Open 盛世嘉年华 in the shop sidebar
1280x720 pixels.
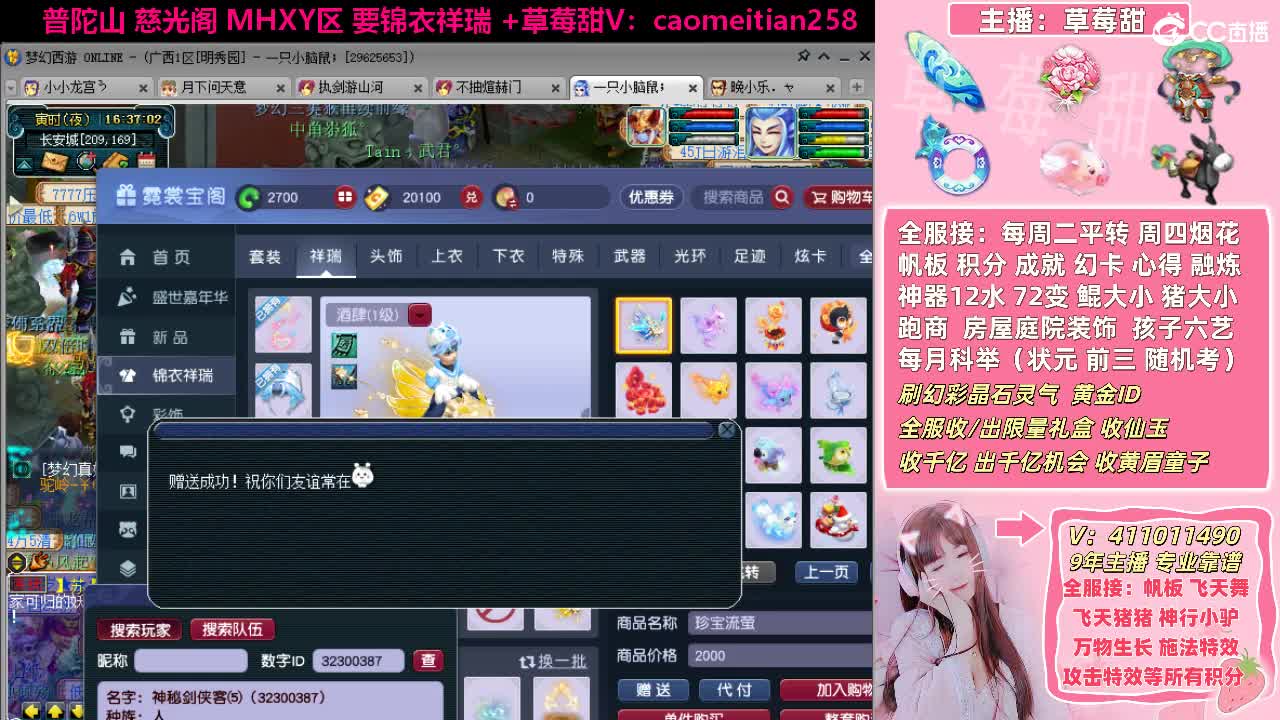pos(166,297)
